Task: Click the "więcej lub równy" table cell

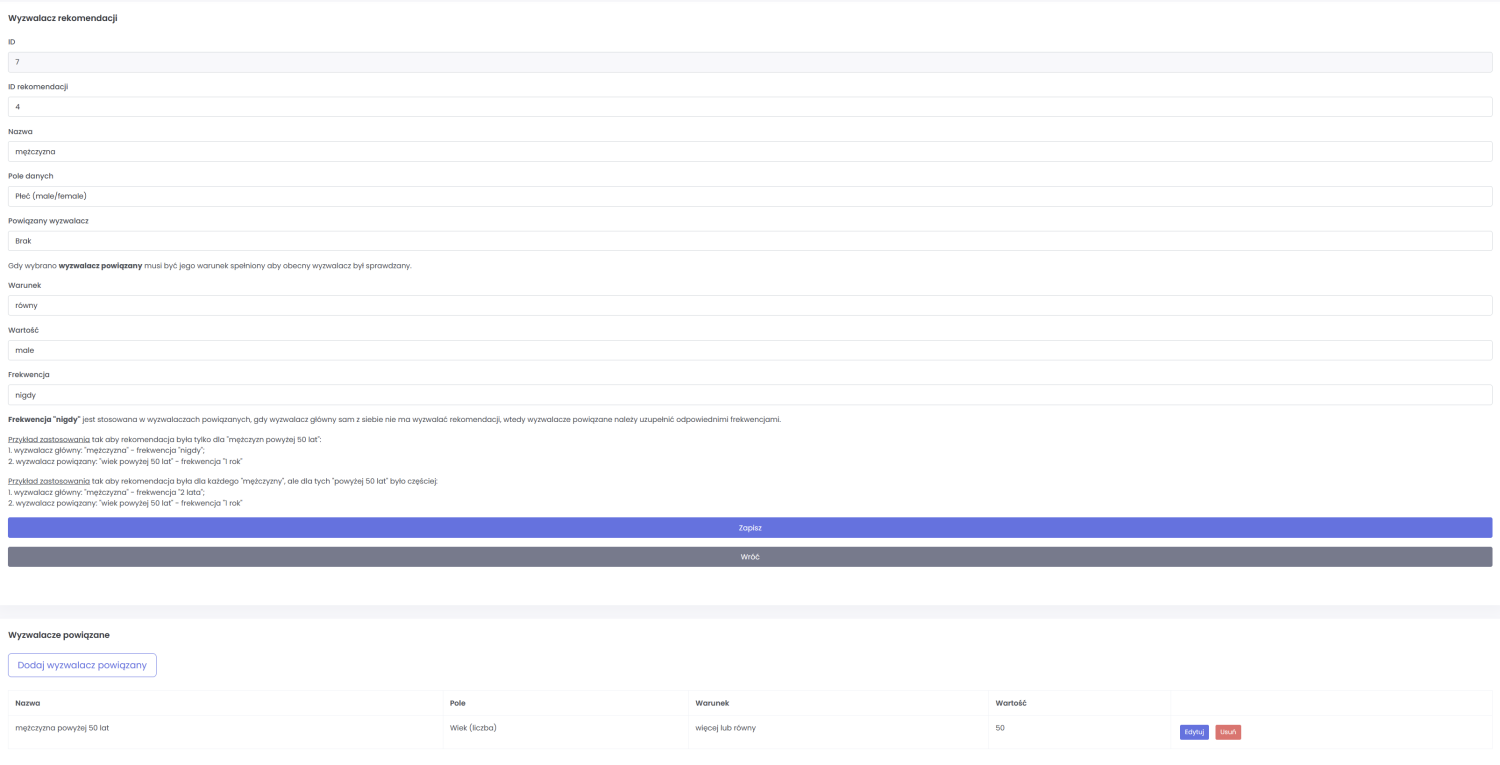Action: pyautogui.click(x=725, y=728)
